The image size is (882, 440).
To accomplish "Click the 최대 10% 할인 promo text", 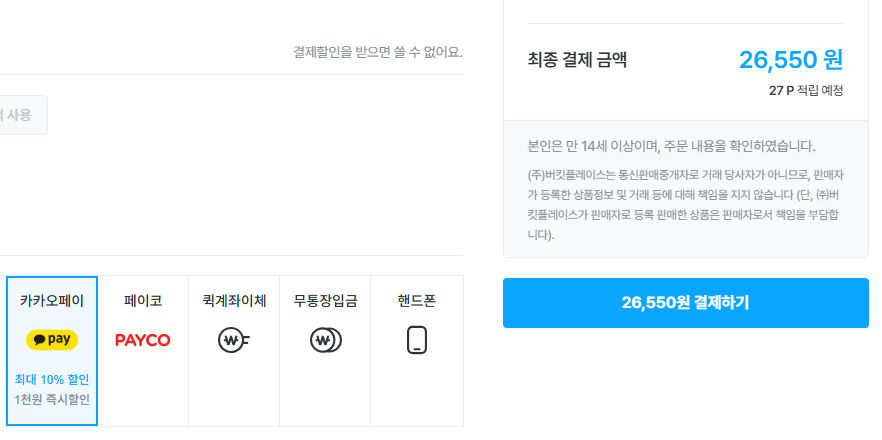I will point(52,380).
